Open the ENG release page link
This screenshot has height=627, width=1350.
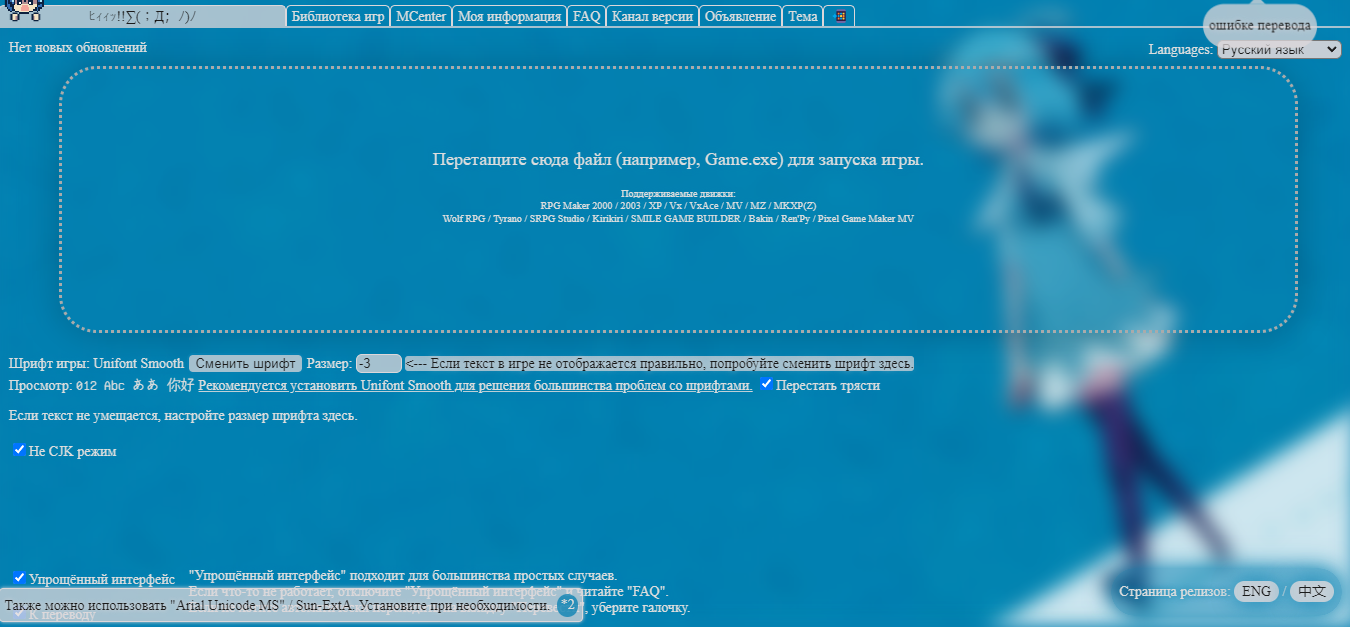click(x=1256, y=591)
